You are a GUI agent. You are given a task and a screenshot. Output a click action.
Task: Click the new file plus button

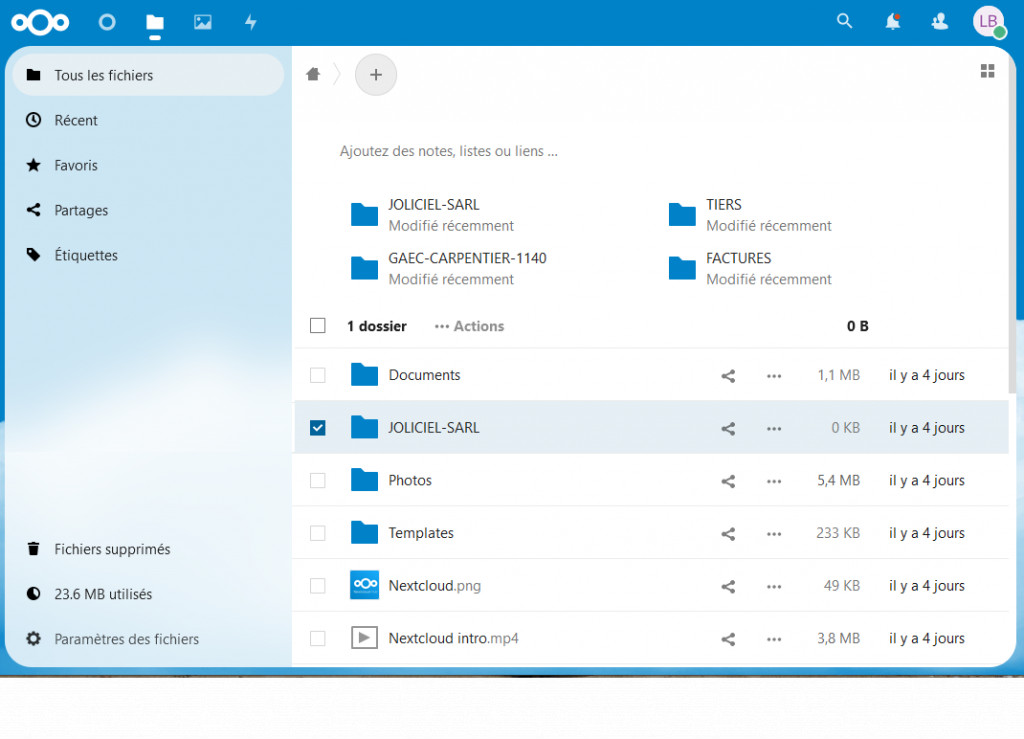pyautogui.click(x=376, y=74)
